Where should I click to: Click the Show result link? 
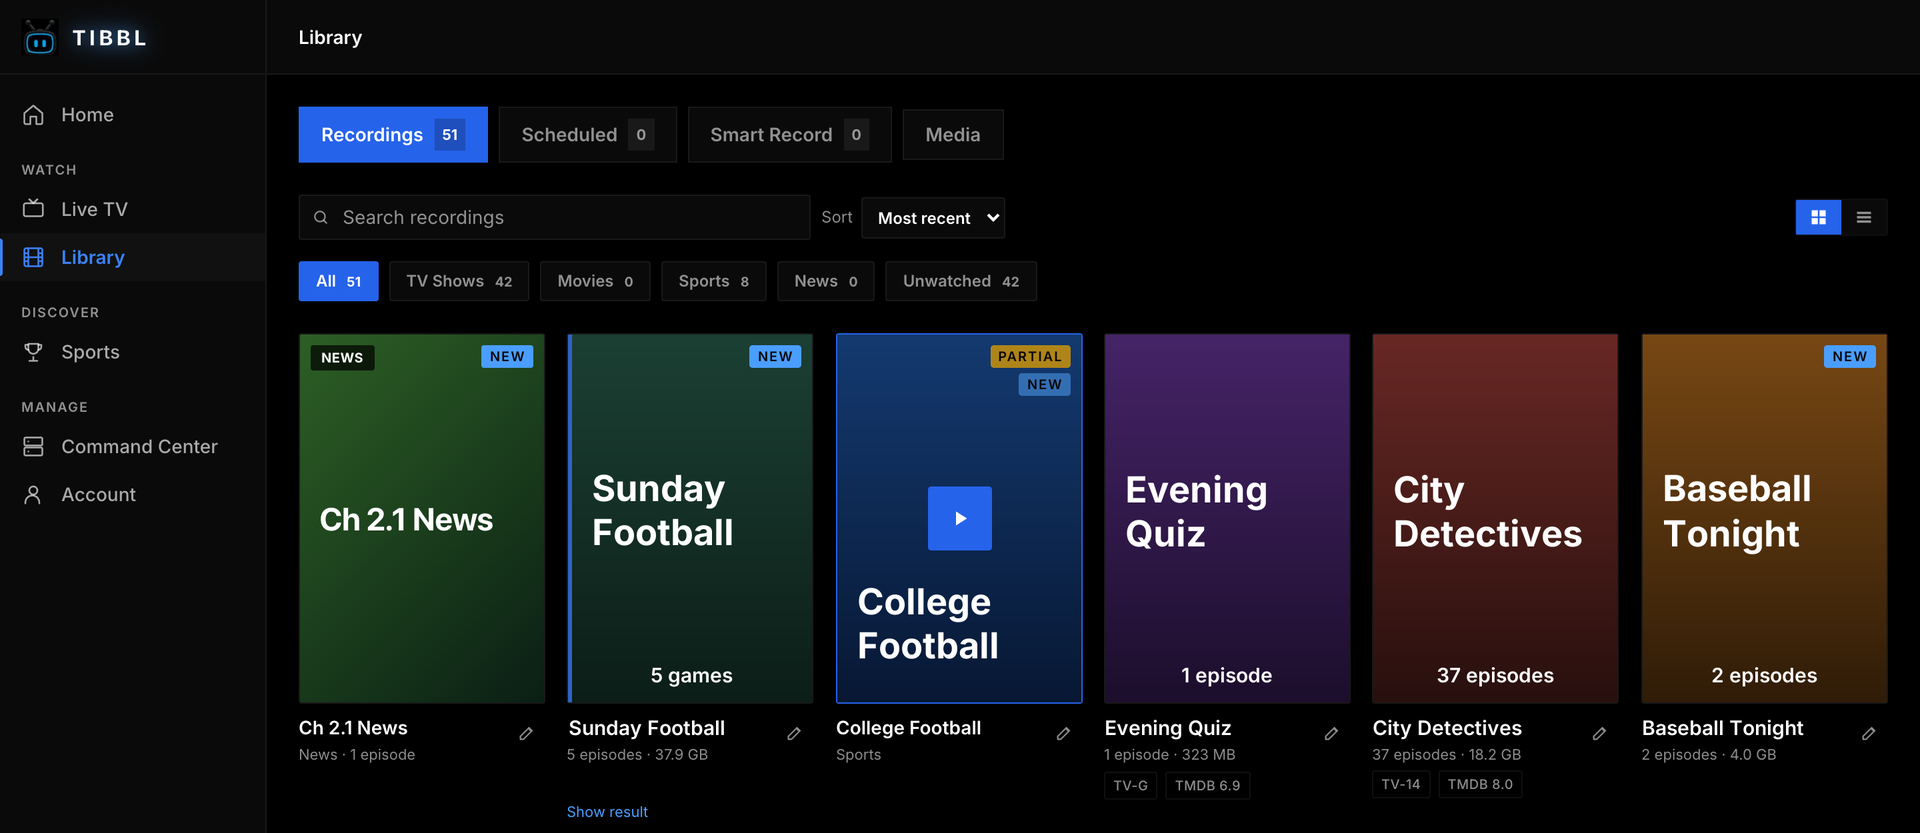[x=607, y=812]
